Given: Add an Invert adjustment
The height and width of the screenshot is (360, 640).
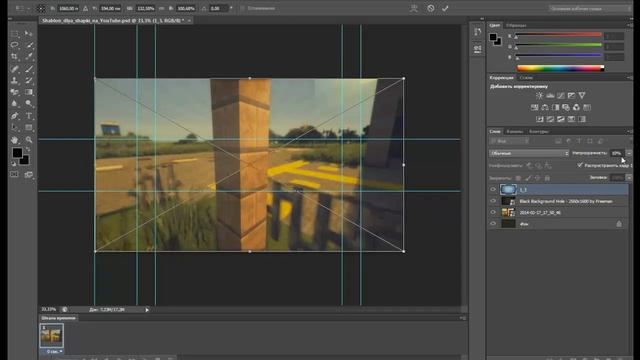Looking at the screenshot, I should click(540, 119).
